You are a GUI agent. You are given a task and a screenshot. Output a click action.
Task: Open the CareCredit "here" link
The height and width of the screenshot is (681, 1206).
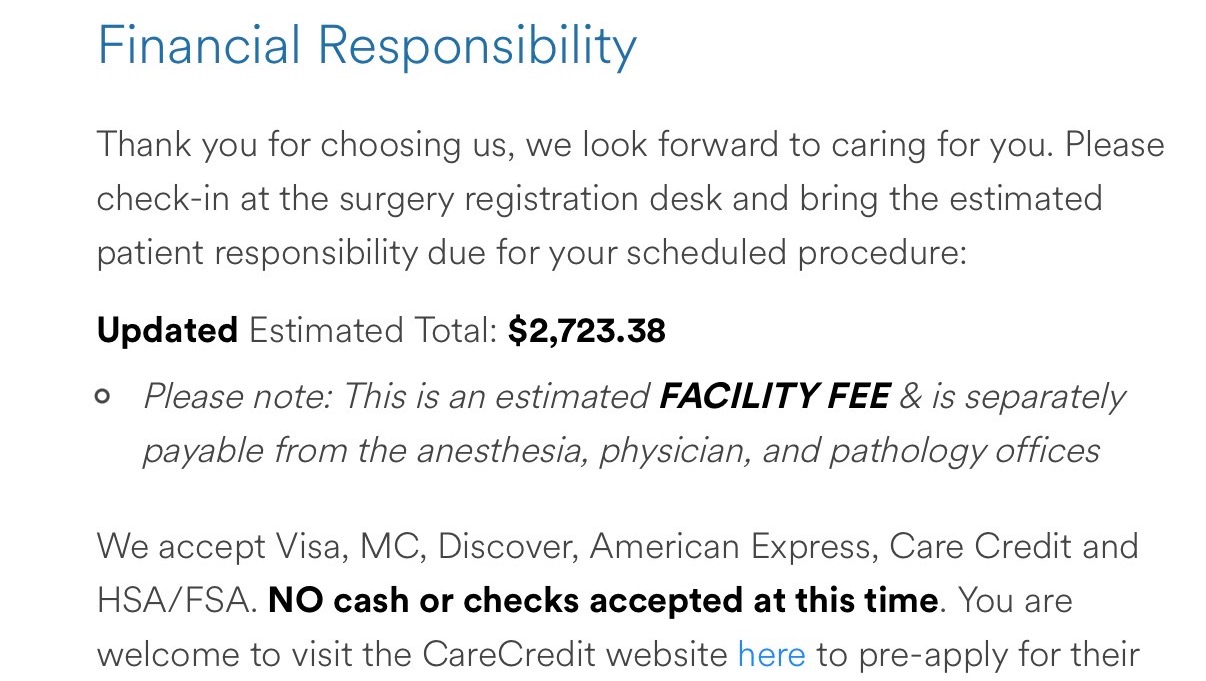tap(771, 655)
